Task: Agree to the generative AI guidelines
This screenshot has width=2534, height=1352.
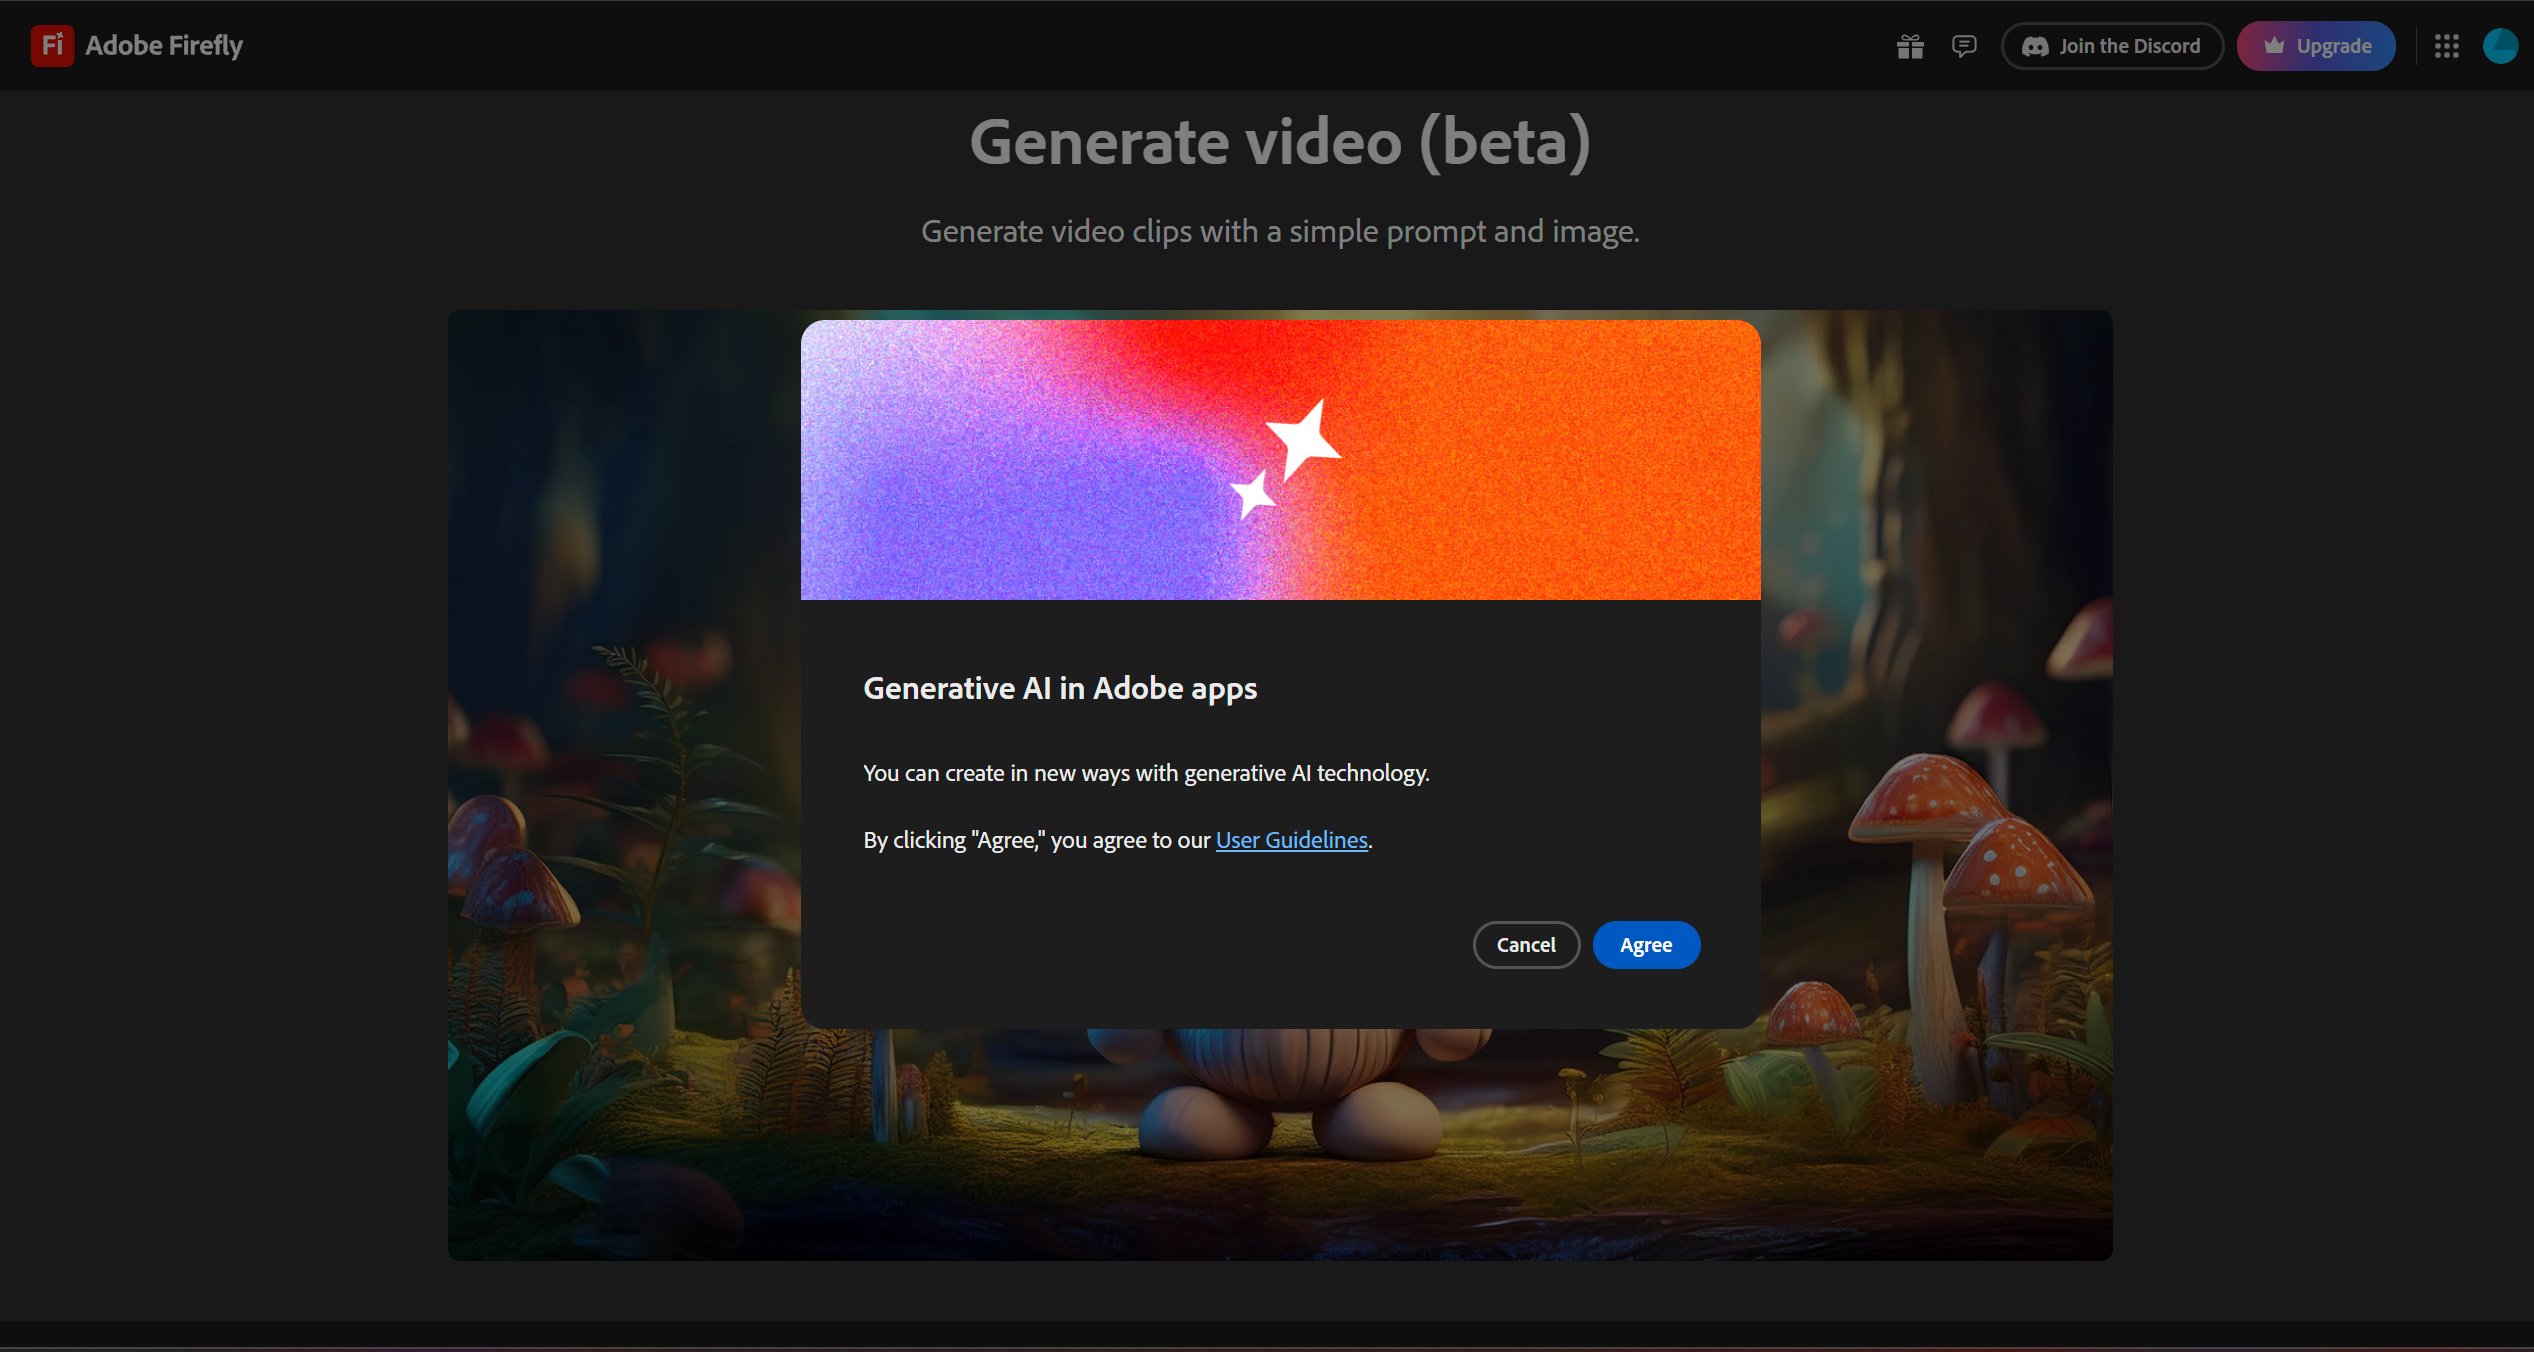Action: [1645, 945]
